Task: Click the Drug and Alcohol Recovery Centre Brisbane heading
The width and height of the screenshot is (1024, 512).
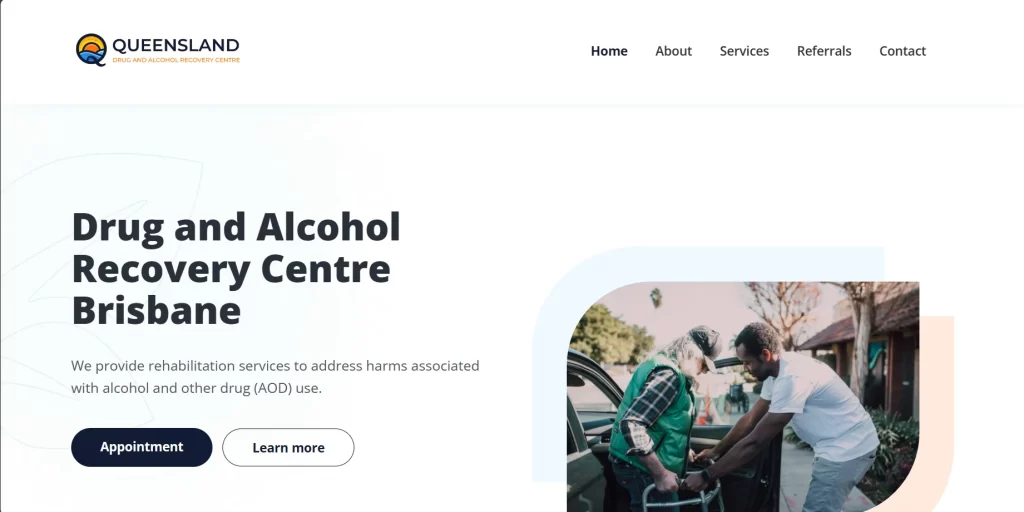Action: tap(236, 268)
